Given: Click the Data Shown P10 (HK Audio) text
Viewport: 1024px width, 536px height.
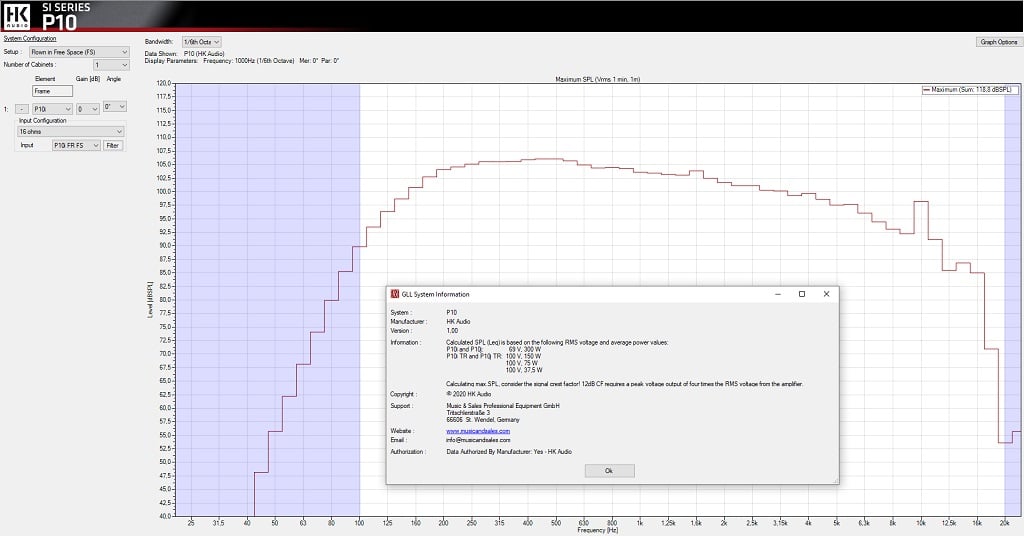Looking at the screenshot, I should click(185, 54).
